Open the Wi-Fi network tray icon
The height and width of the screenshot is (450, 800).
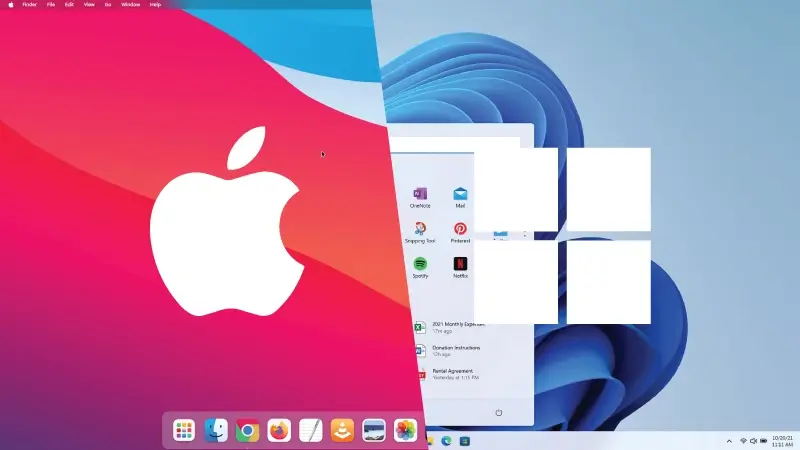click(x=743, y=441)
